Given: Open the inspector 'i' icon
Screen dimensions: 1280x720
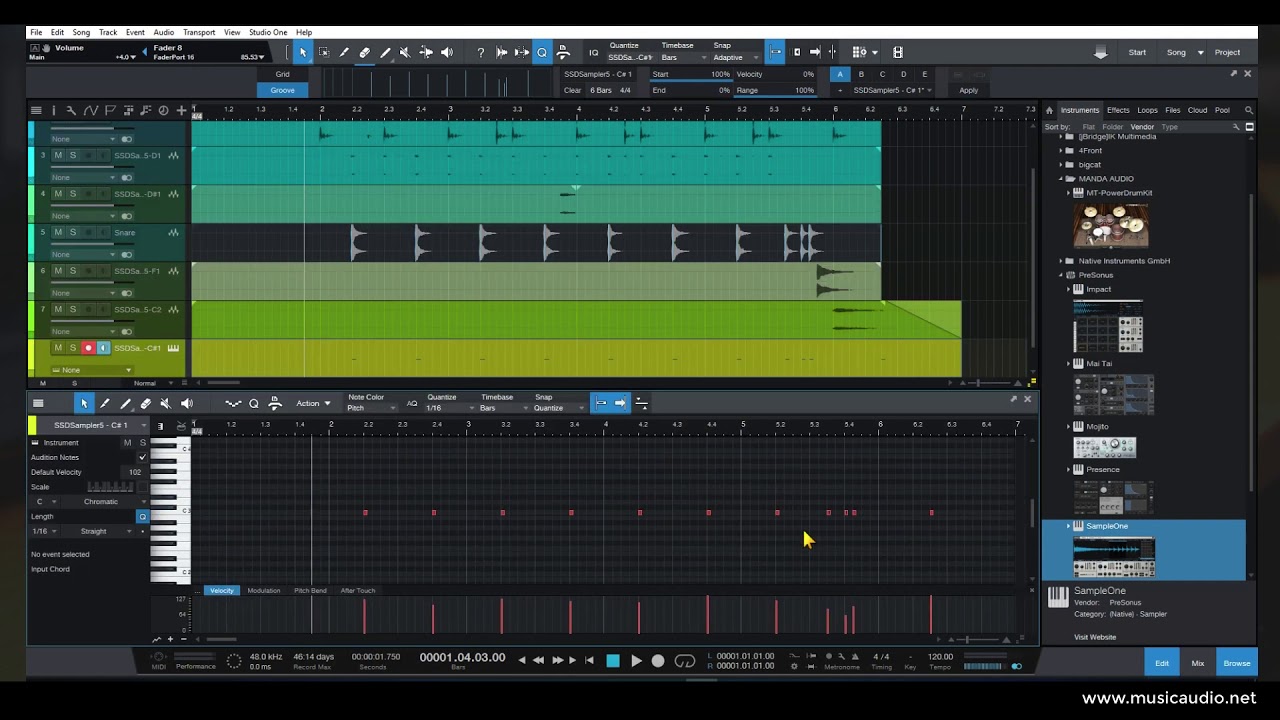Looking at the screenshot, I should pos(54,110).
